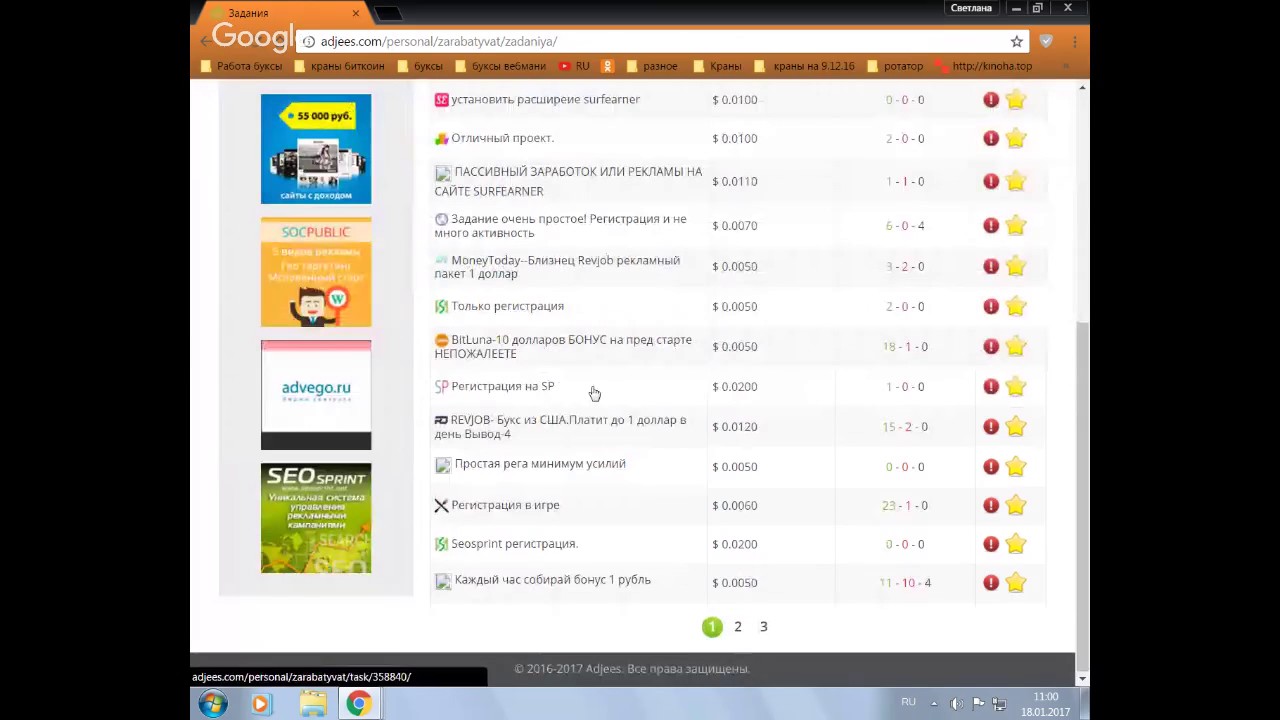This screenshot has width=1280, height=720.
Task: Star the REVJOB букс из США task
Action: [1016, 427]
